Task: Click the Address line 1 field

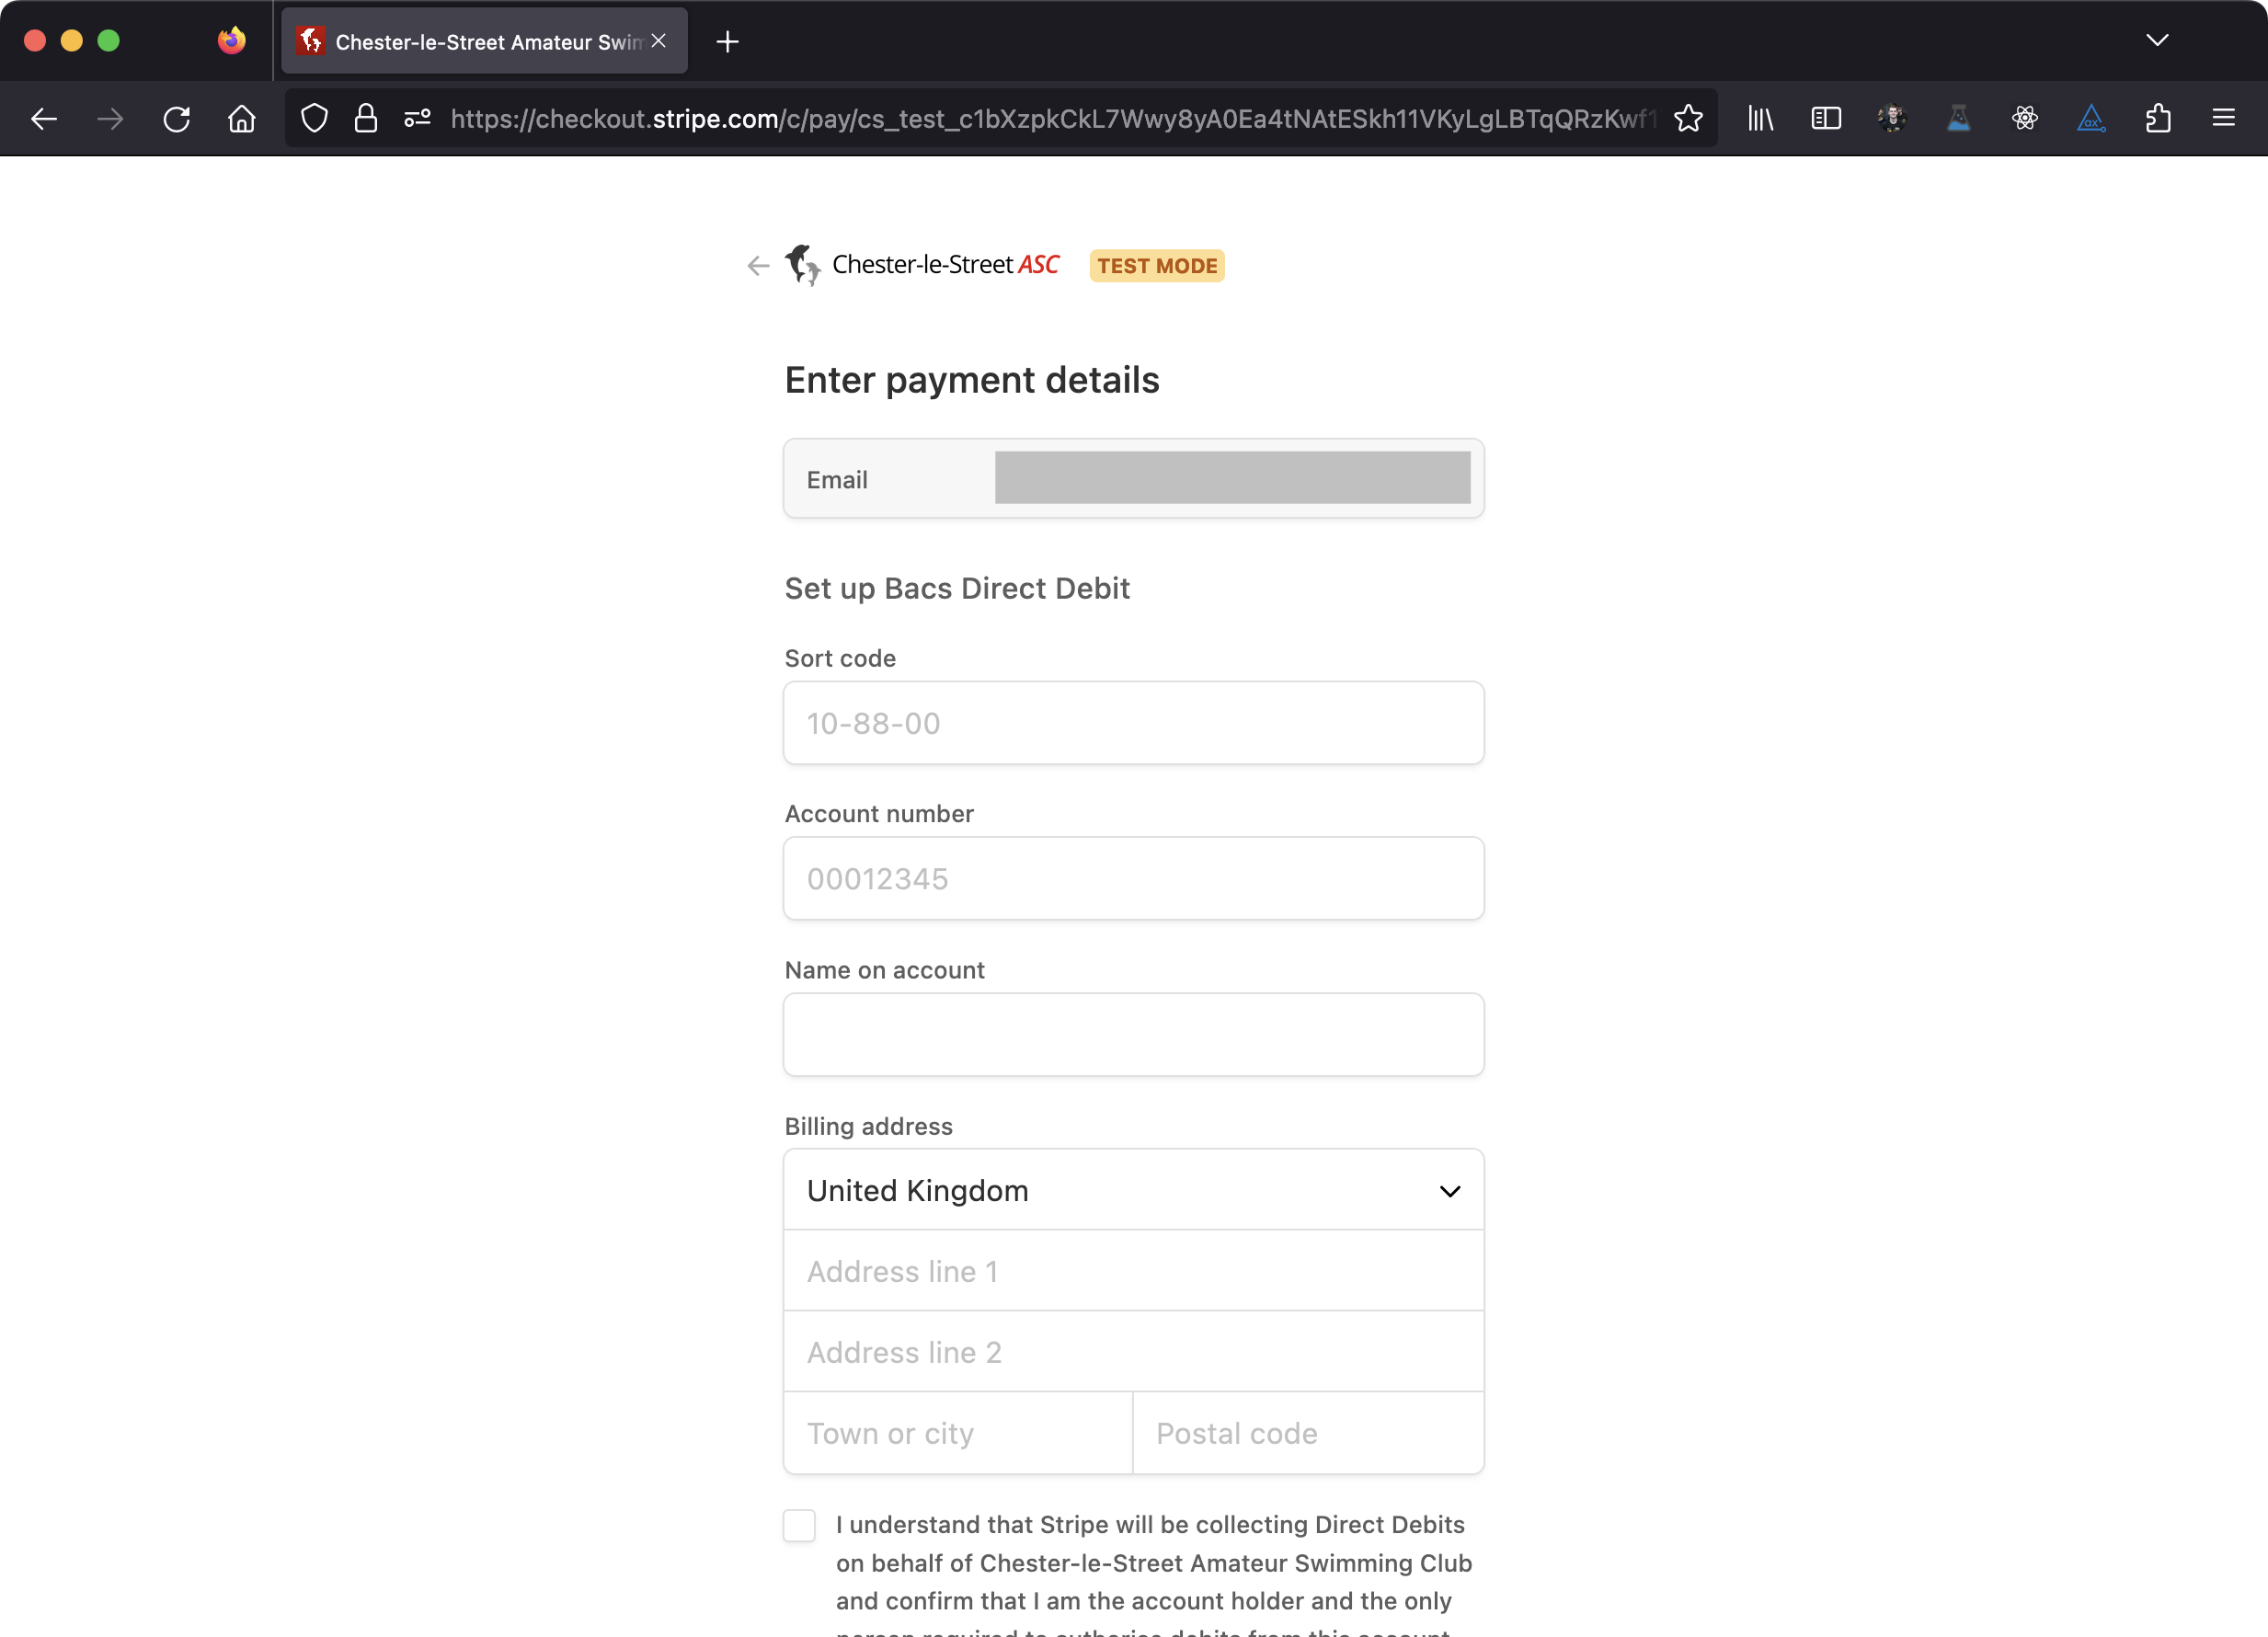Action: 1133,1271
